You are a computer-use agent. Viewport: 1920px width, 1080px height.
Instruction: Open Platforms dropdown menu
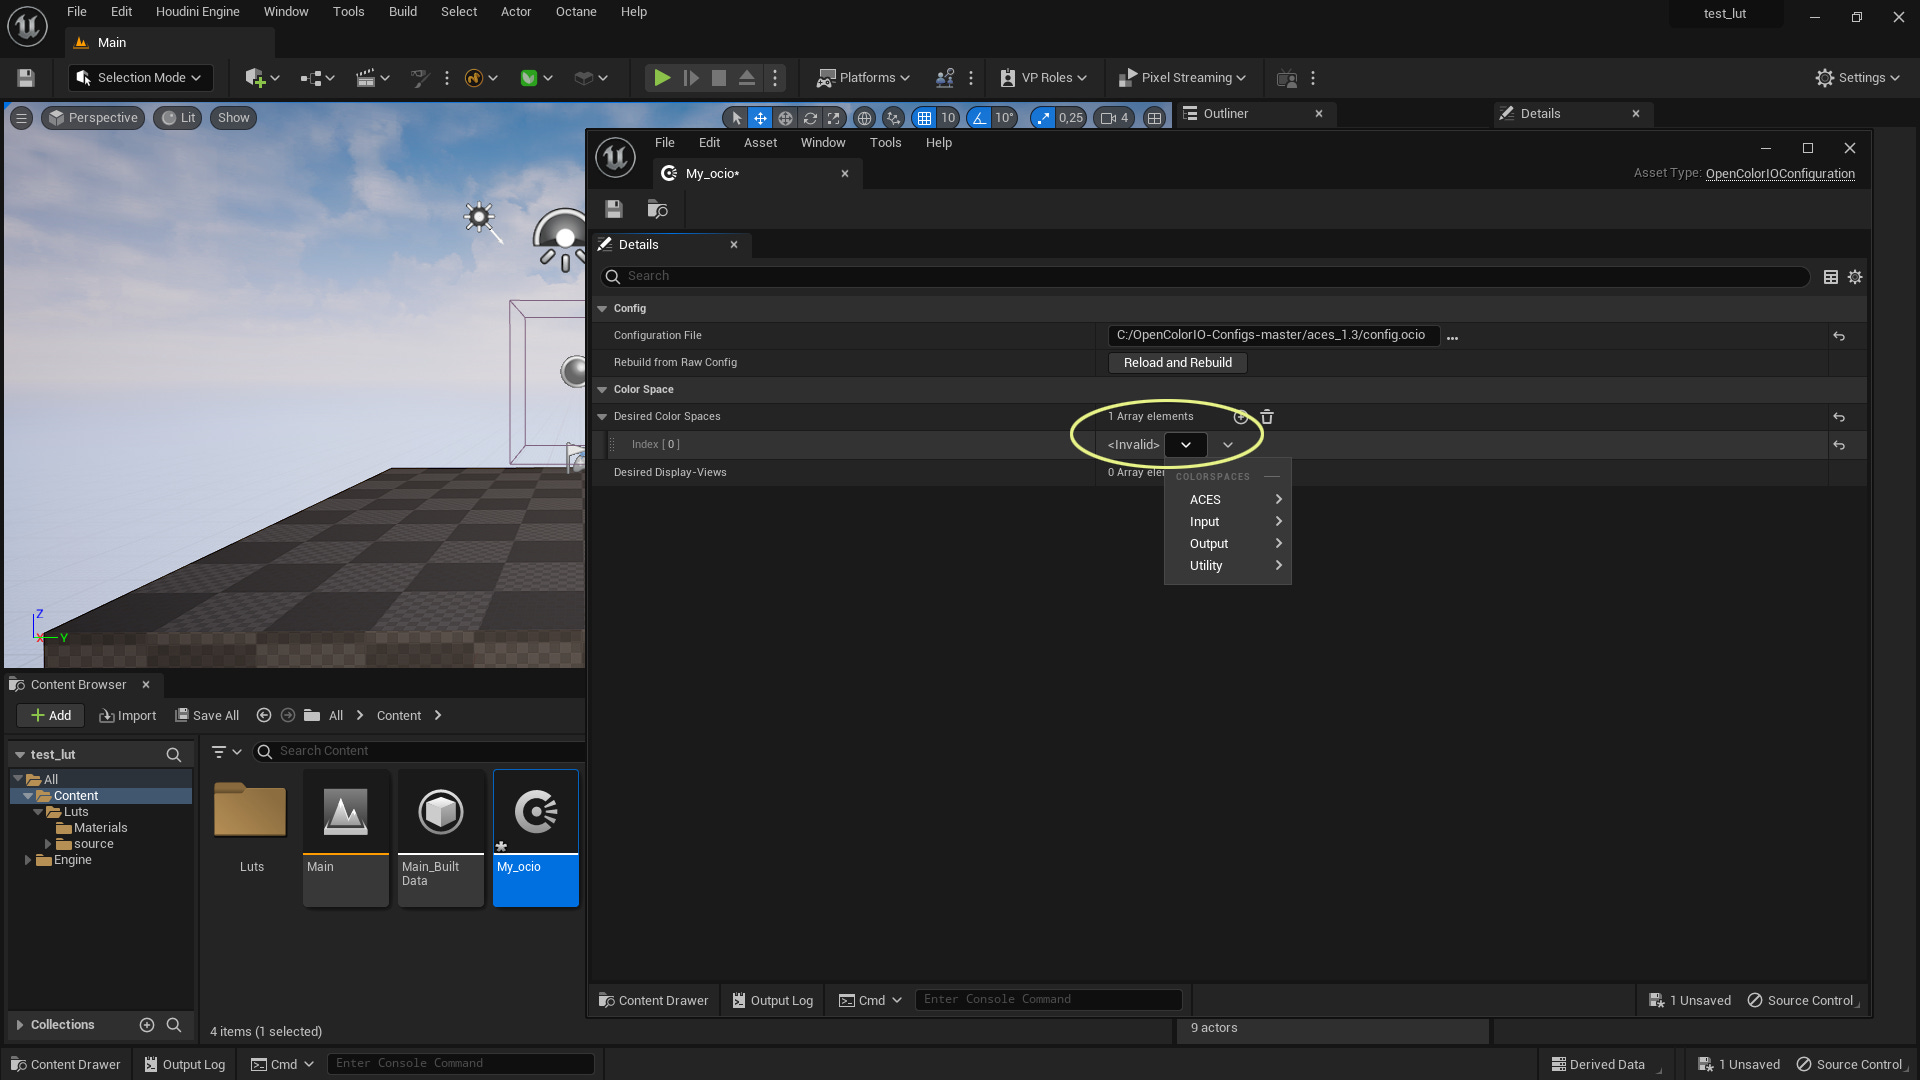863,78
